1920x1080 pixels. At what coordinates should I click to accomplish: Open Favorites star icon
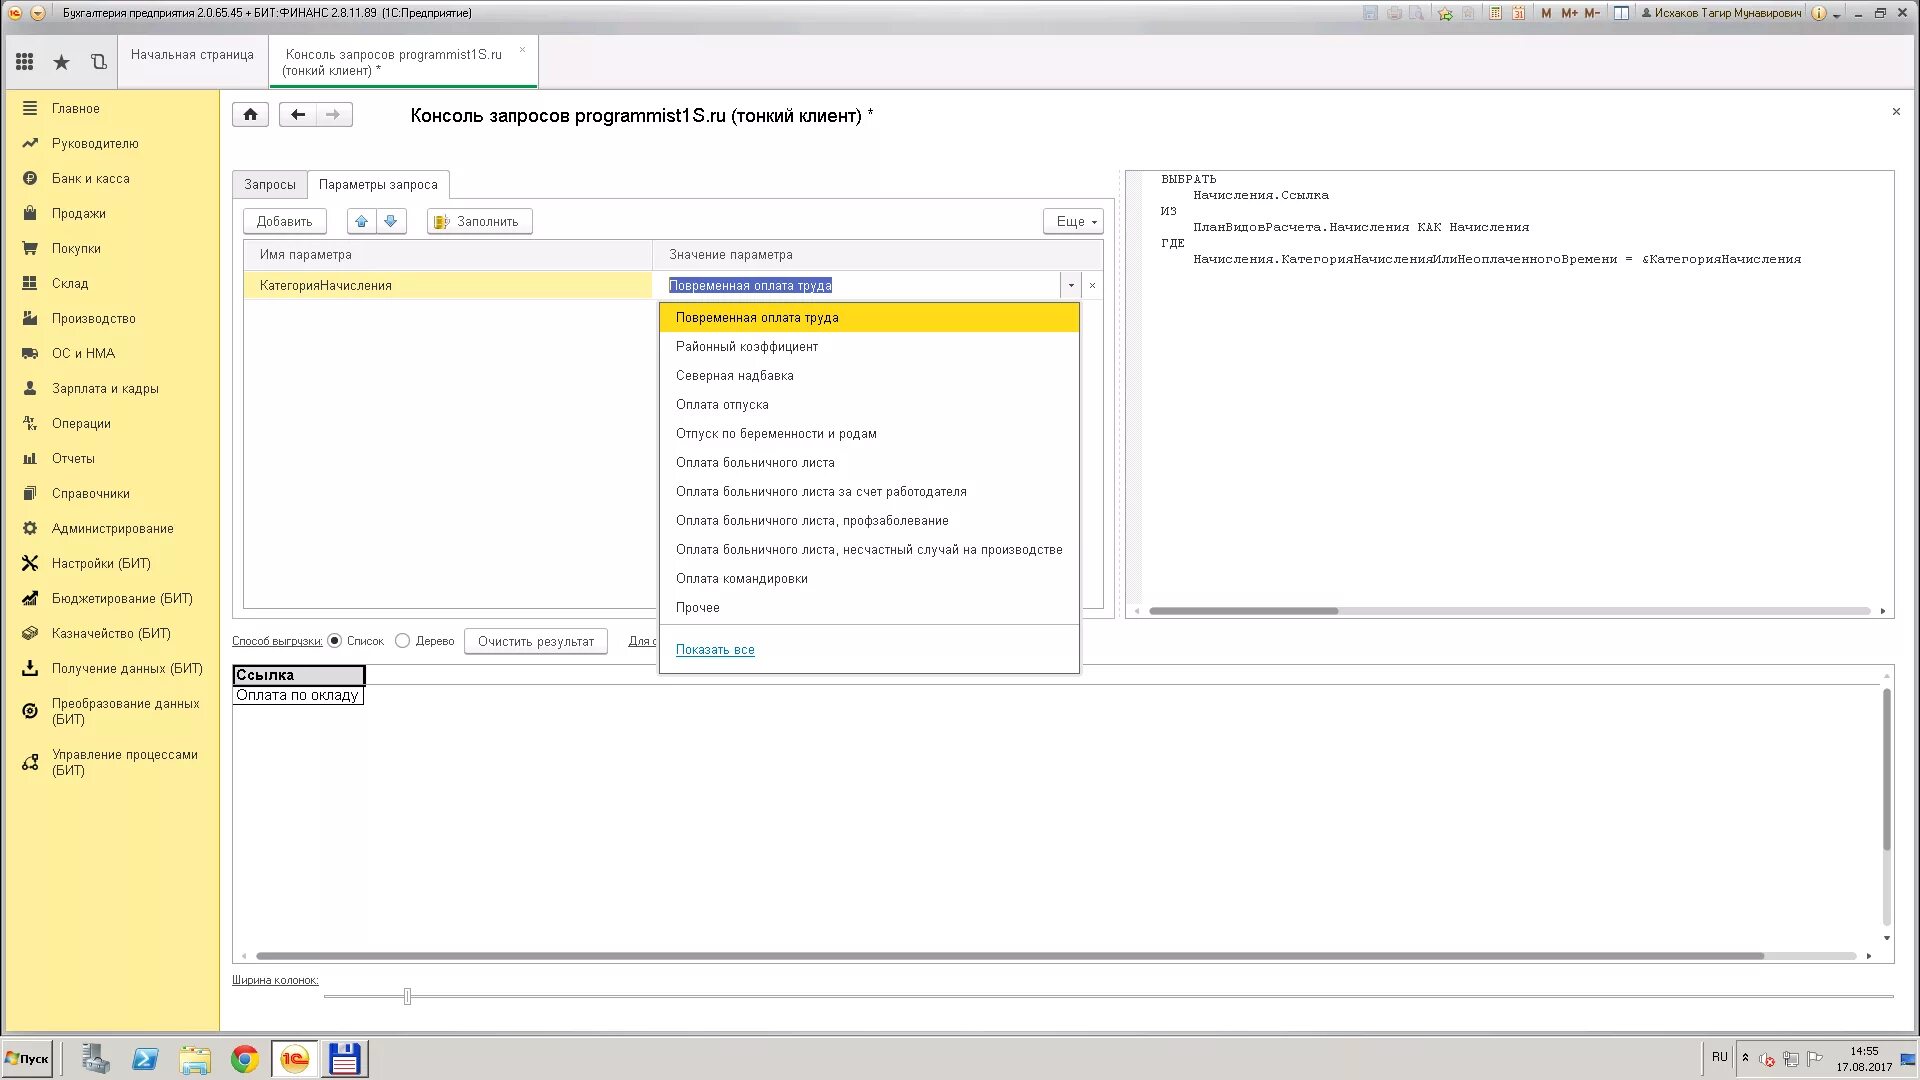pos(61,62)
